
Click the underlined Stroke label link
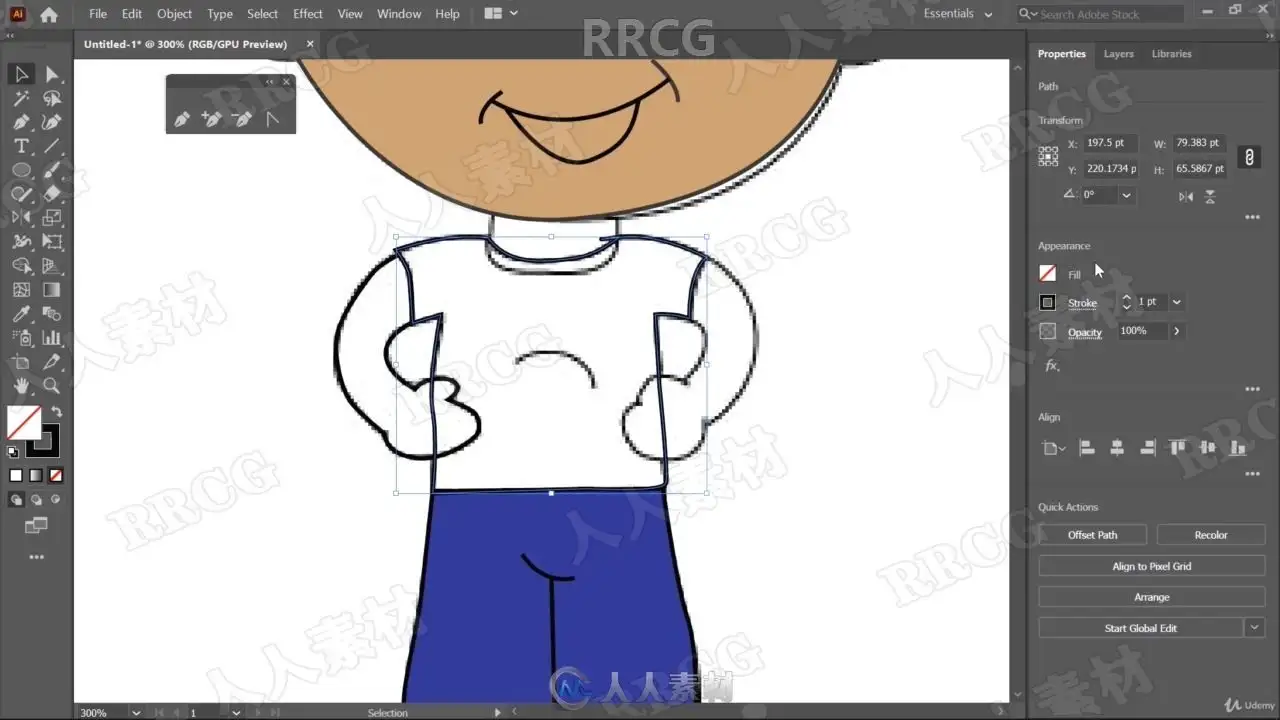pyautogui.click(x=1082, y=303)
